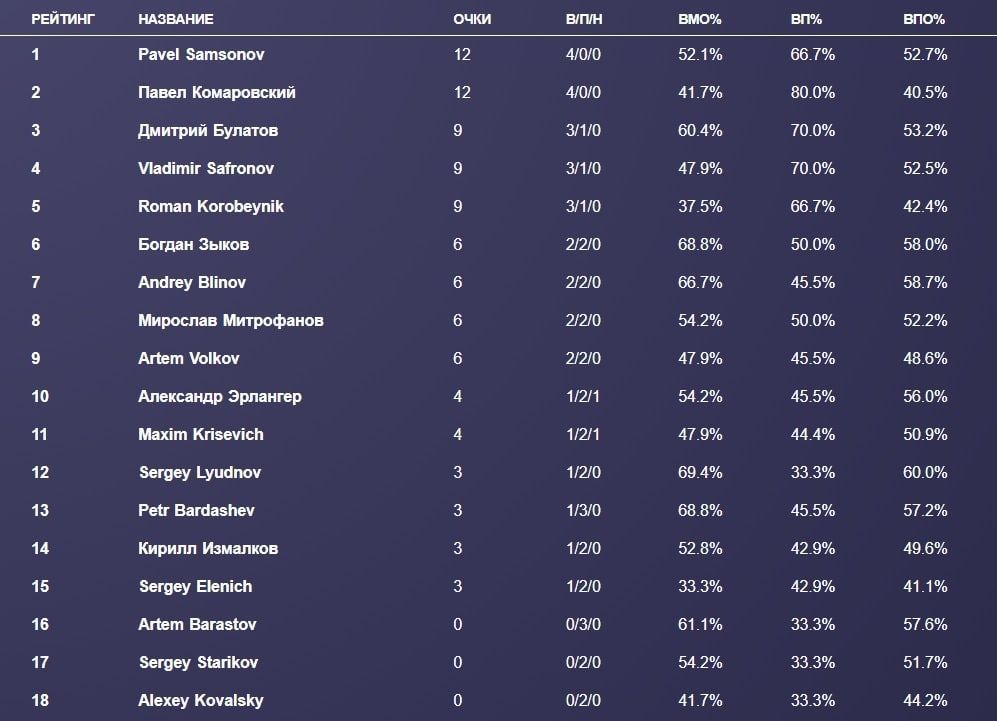Click Artem Barastov's name
This screenshot has height=721, width=997.
pyautogui.click(x=197, y=624)
